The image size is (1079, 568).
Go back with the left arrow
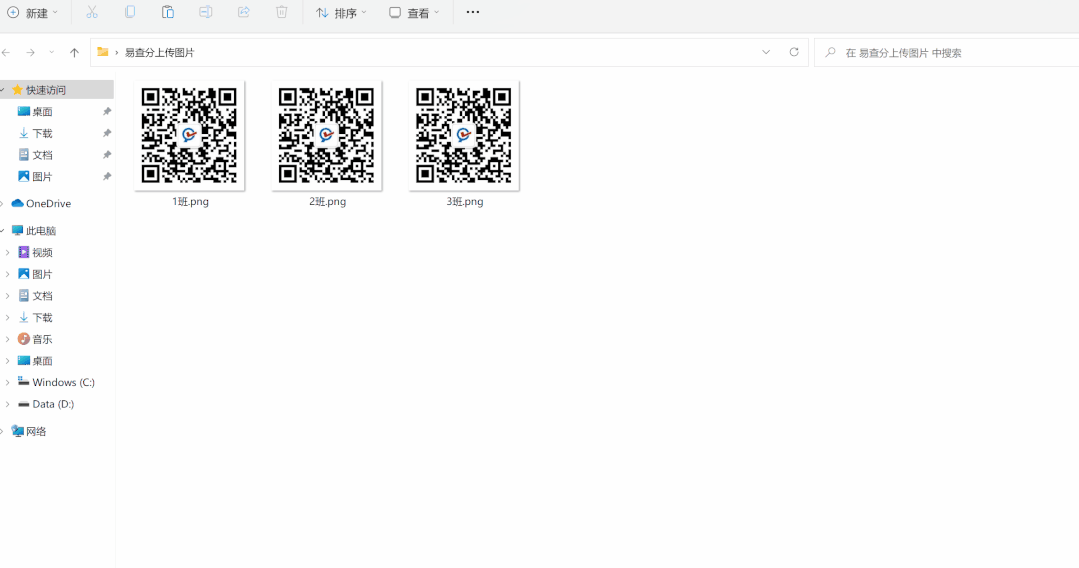click(6, 52)
